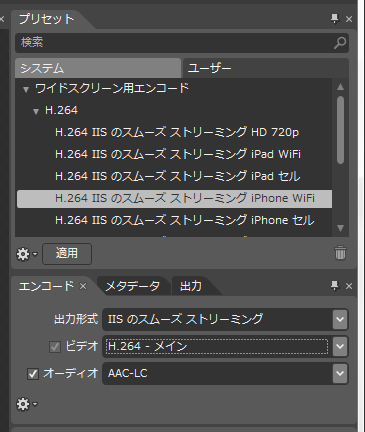Open the encode gear options menu
Viewport: 365px width, 432px height.
(x=27, y=404)
